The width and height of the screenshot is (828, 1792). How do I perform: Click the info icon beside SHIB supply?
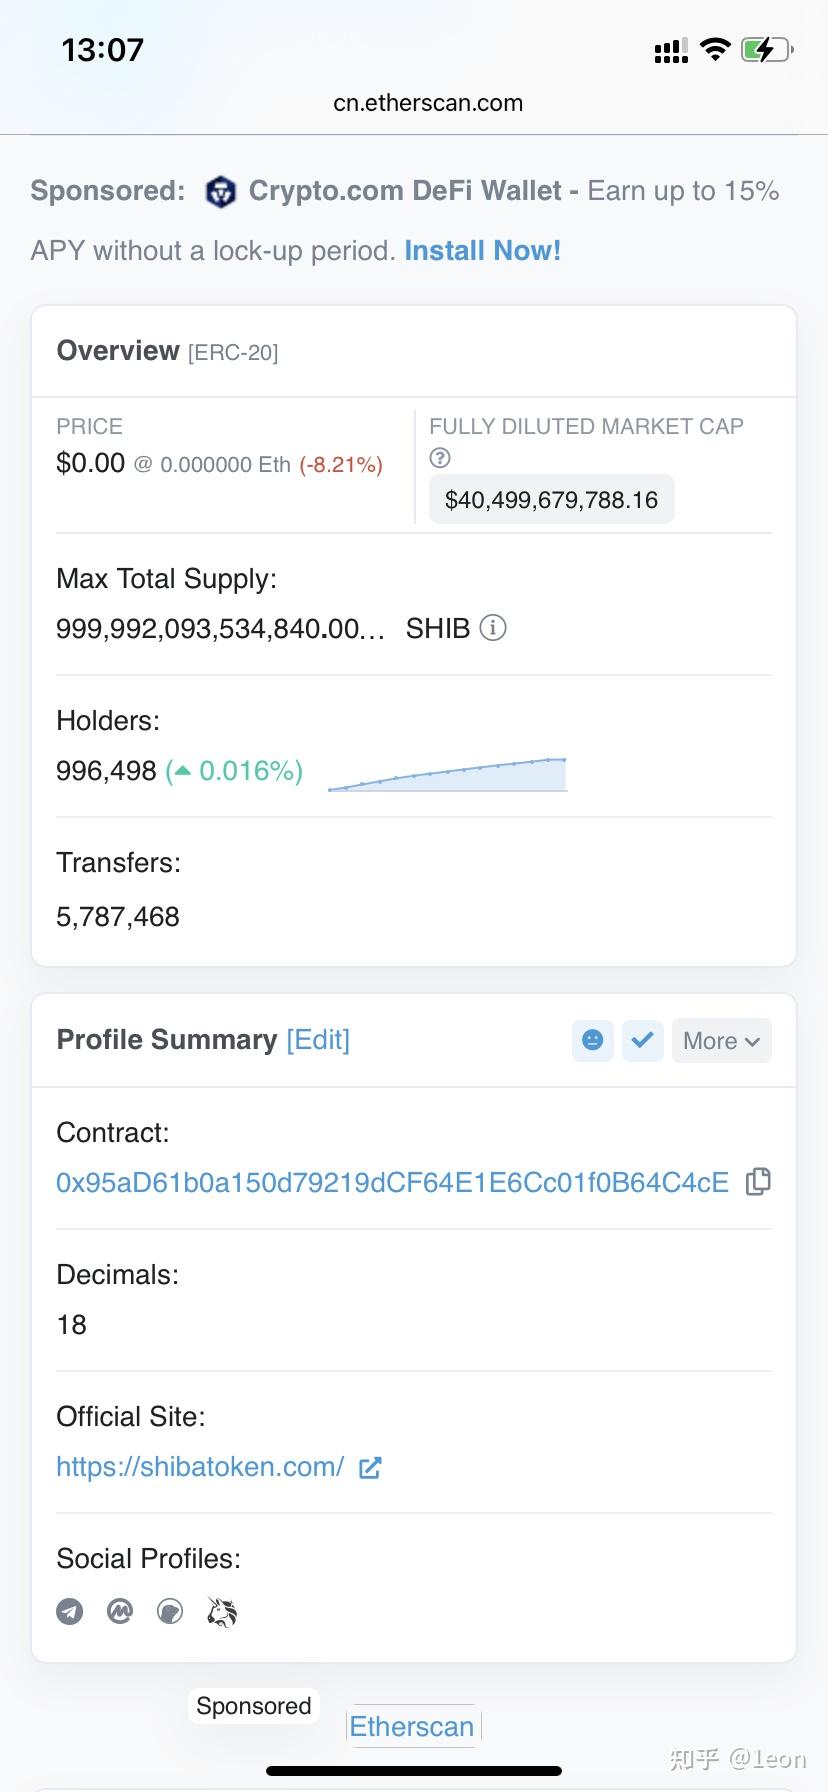click(493, 628)
